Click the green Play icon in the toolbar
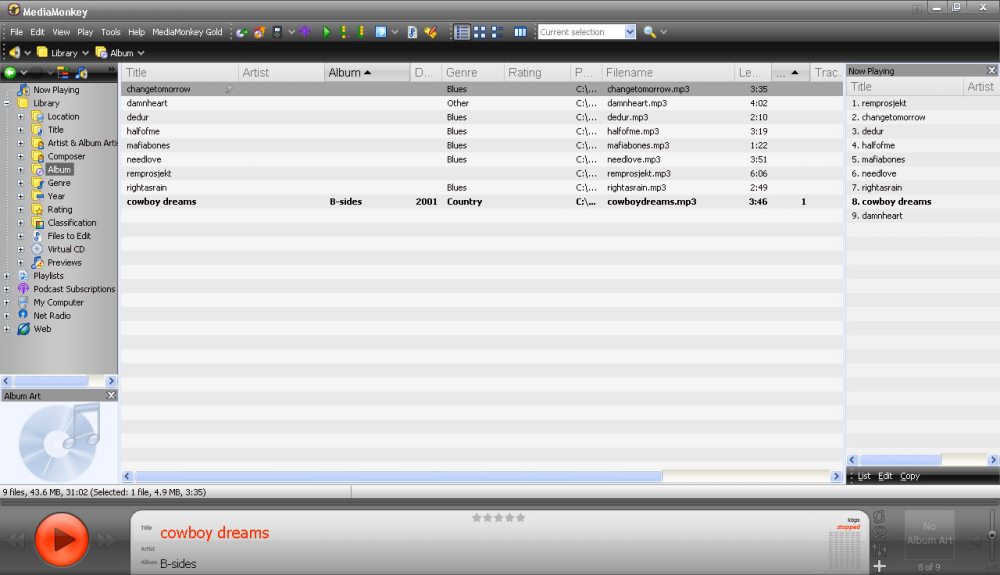1000x575 pixels. 327,32
